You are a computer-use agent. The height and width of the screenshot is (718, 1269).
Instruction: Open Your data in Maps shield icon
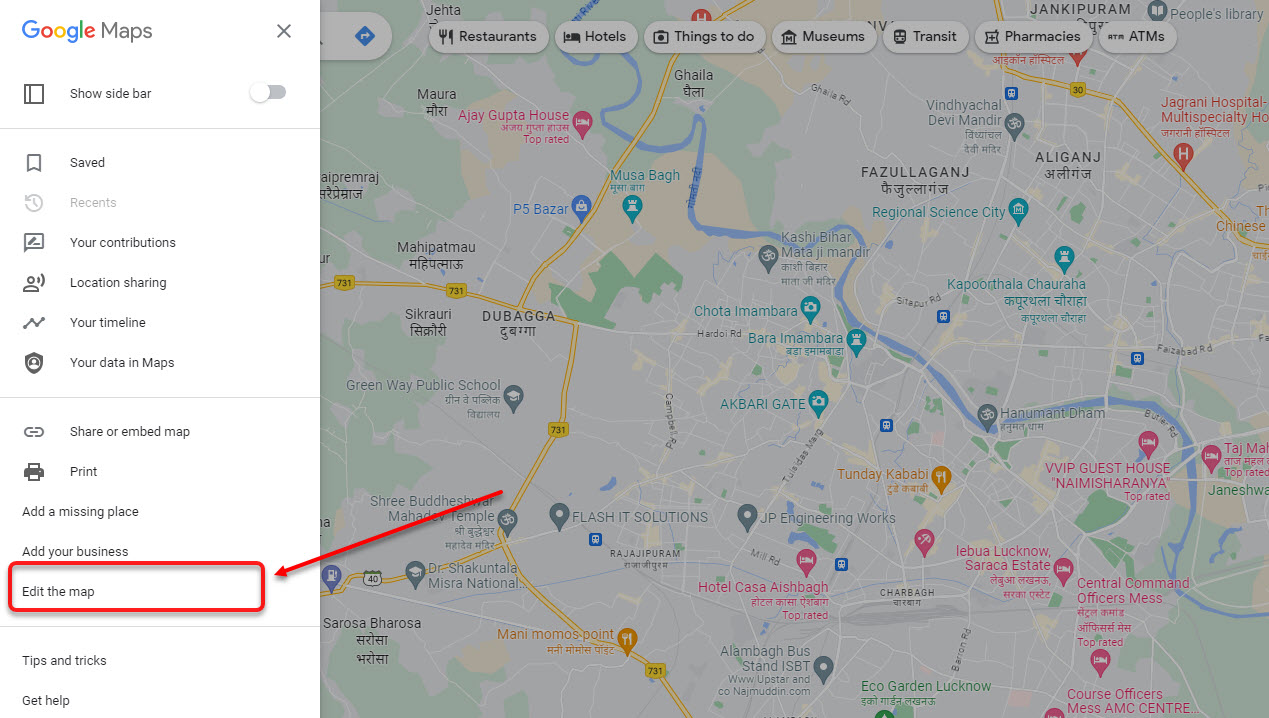pyautogui.click(x=34, y=363)
